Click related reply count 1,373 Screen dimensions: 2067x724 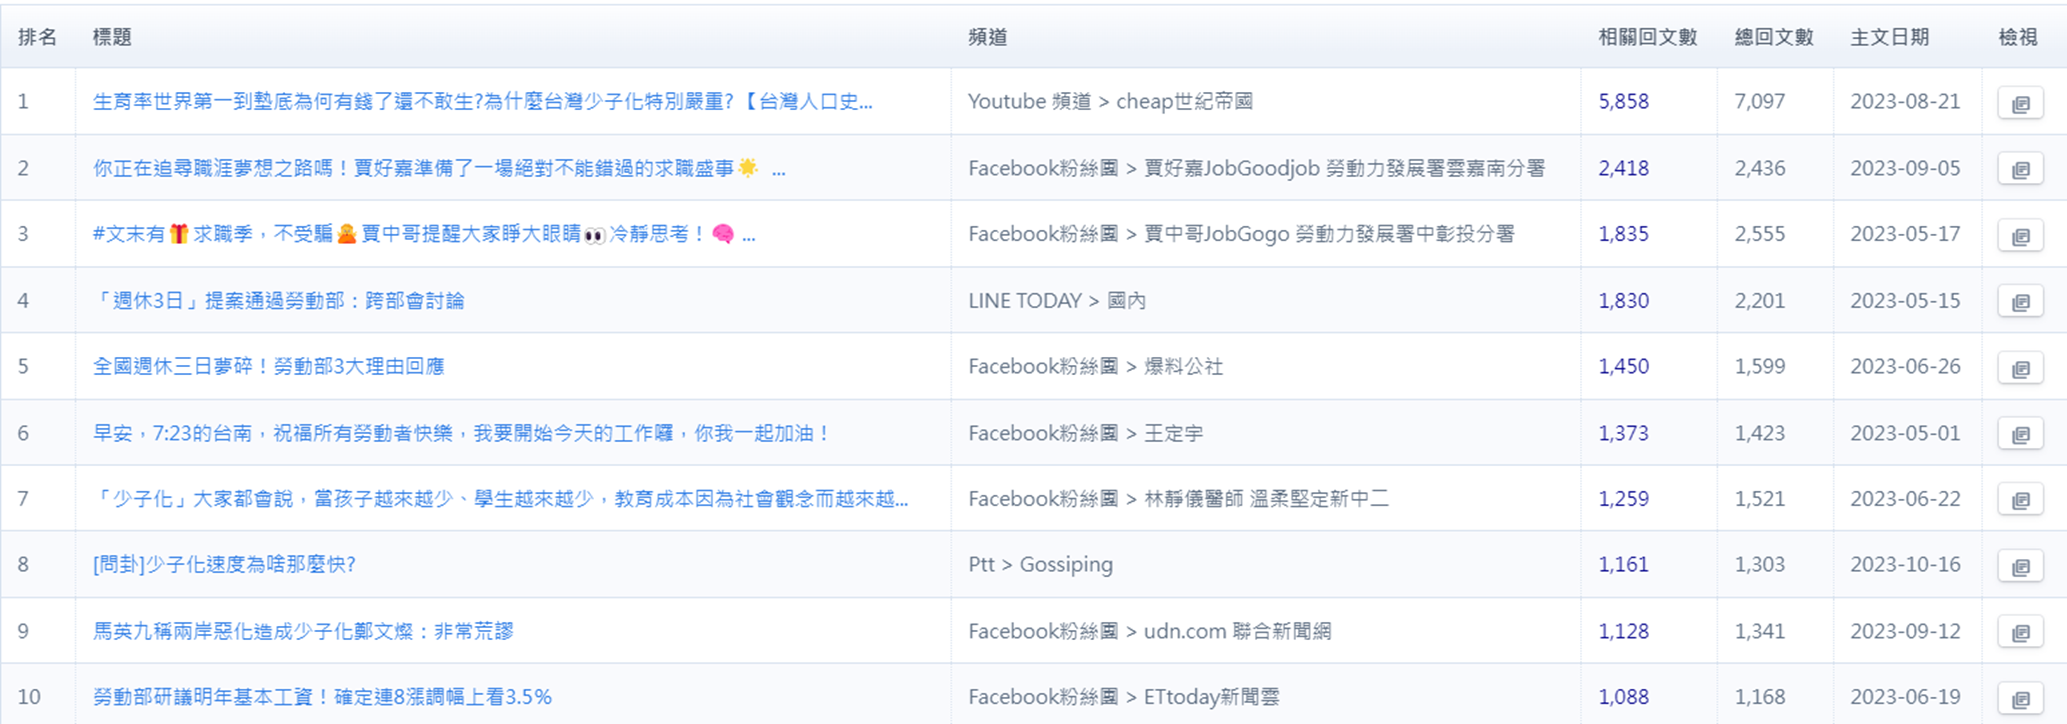pyautogui.click(x=1623, y=433)
